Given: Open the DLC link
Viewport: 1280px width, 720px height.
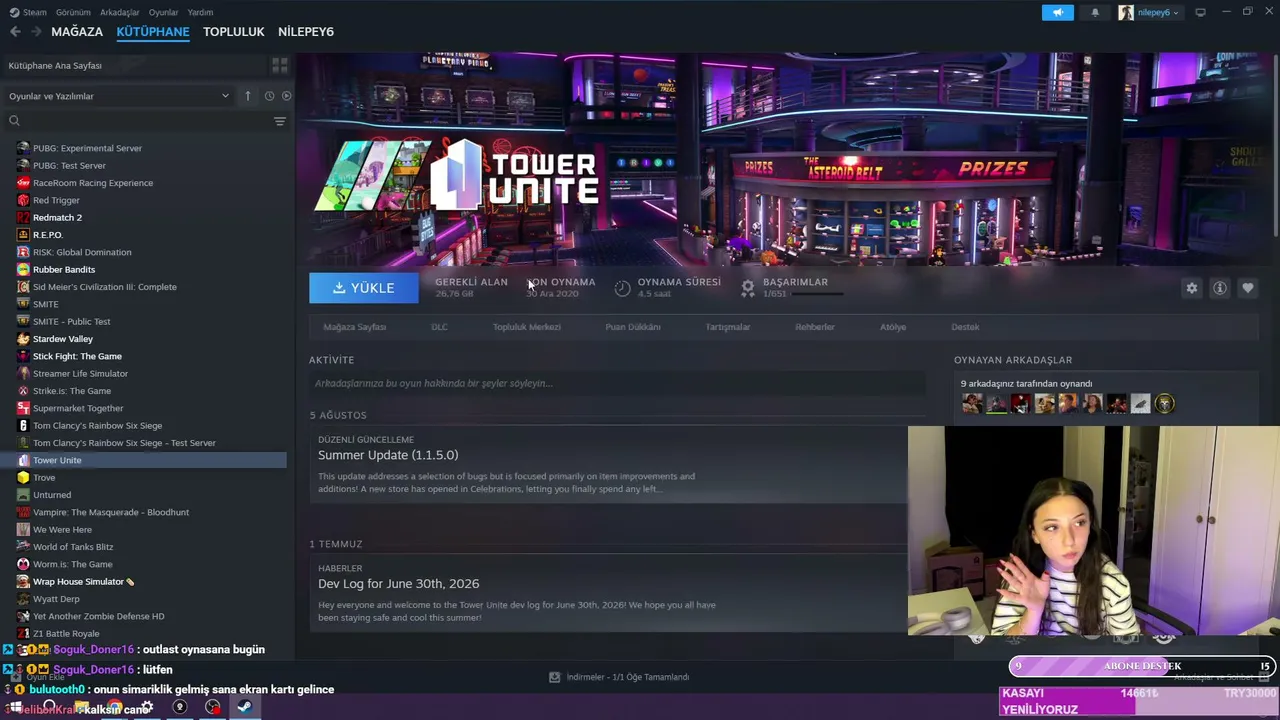Looking at the screenshot, I should pos(439,327).
